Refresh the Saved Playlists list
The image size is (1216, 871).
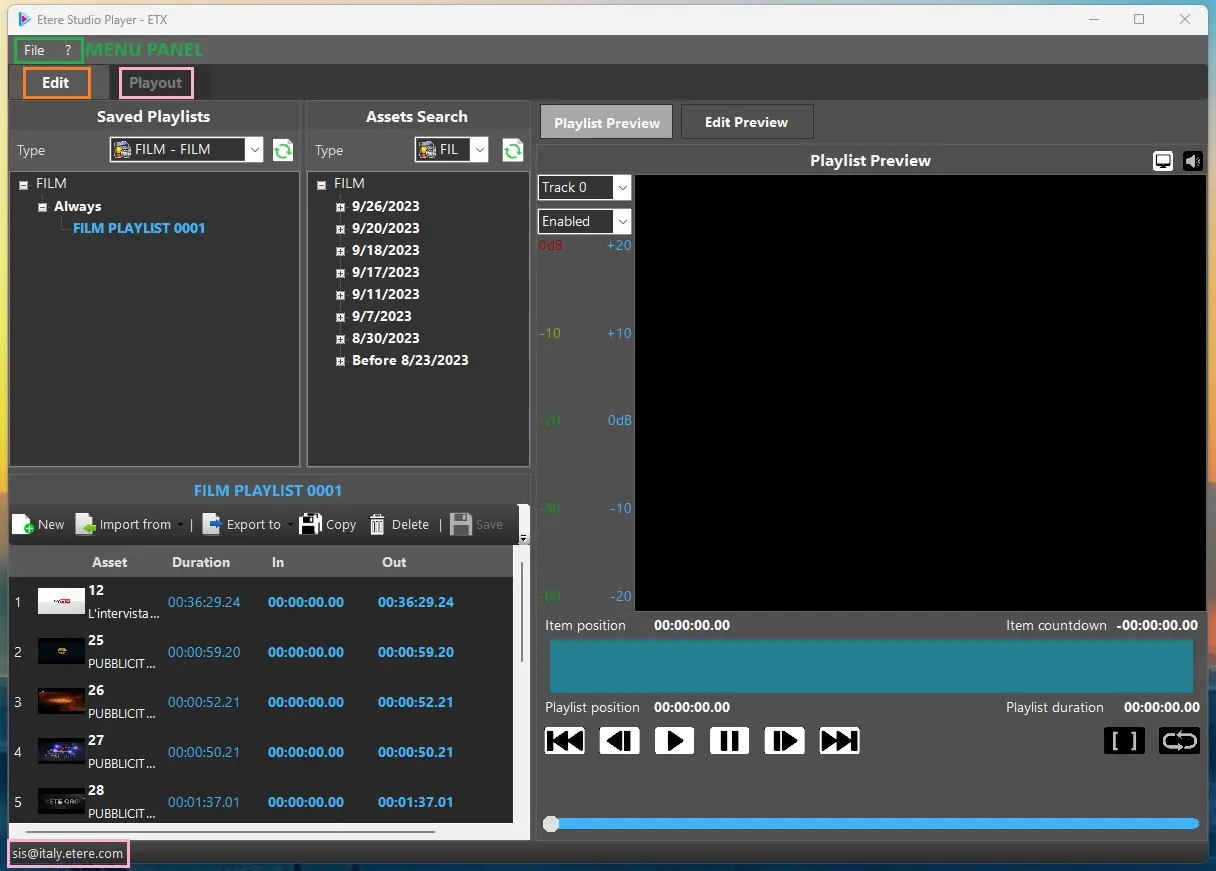pyautogui.click(x=283, y=150)
